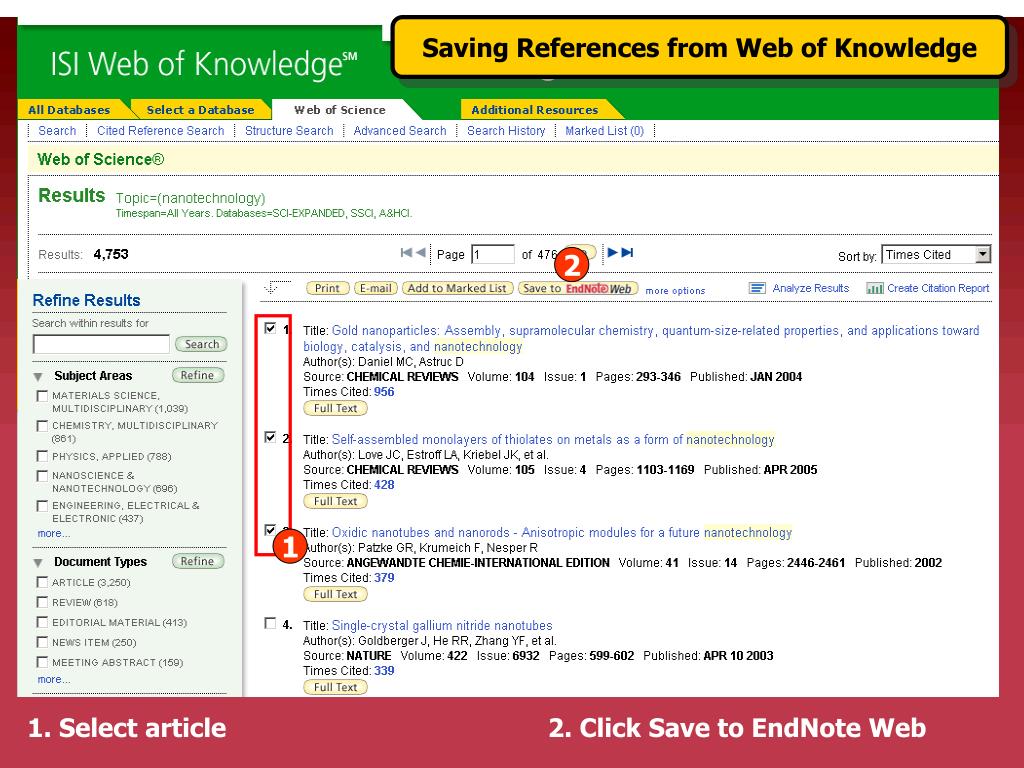View the 428 citing articles link
This screenshot has width=1024, height=768.
(x=384, y=485)
